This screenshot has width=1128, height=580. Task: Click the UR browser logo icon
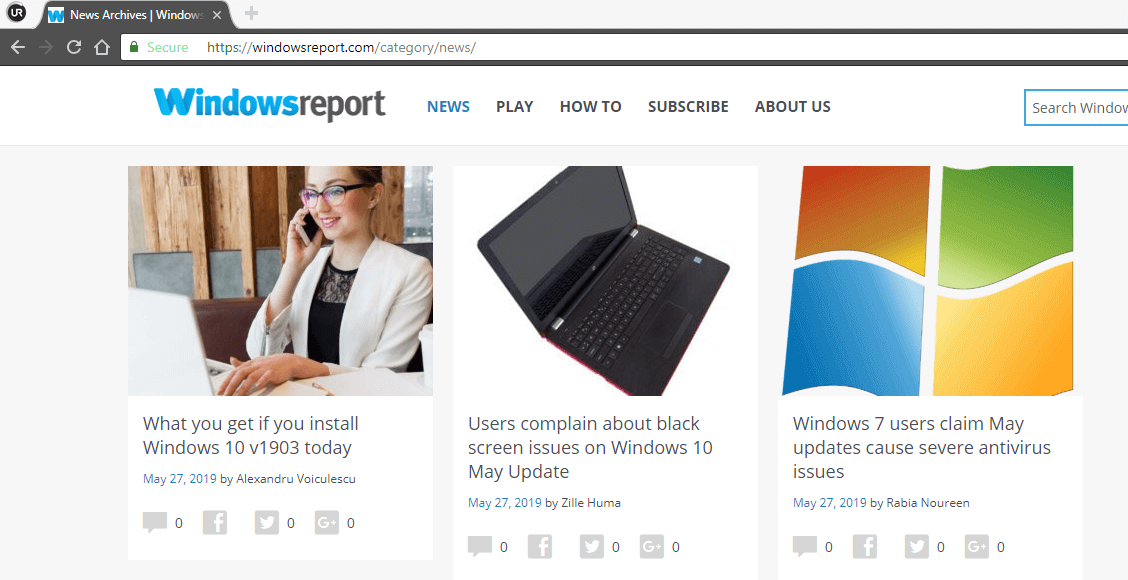tap(17, 12)
